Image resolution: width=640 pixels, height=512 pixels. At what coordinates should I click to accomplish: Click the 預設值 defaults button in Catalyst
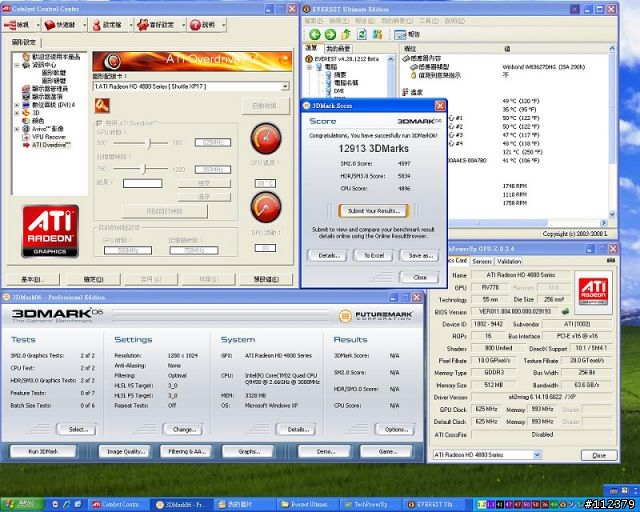pyautogui.click(x=266, y=279)
